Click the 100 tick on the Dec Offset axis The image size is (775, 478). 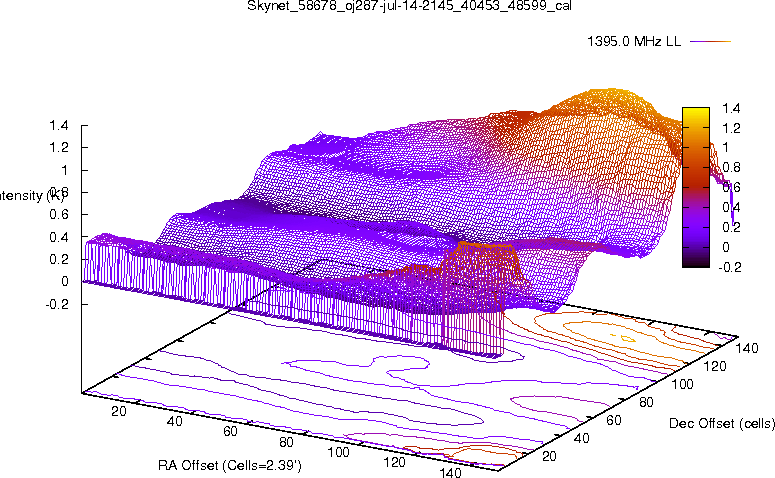pyautogui.click(x=682, y=384)
